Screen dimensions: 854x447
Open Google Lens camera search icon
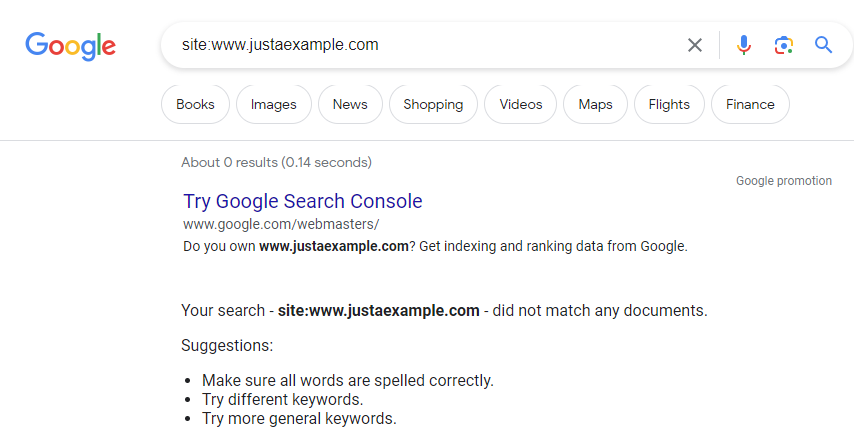tap(783, 45)
